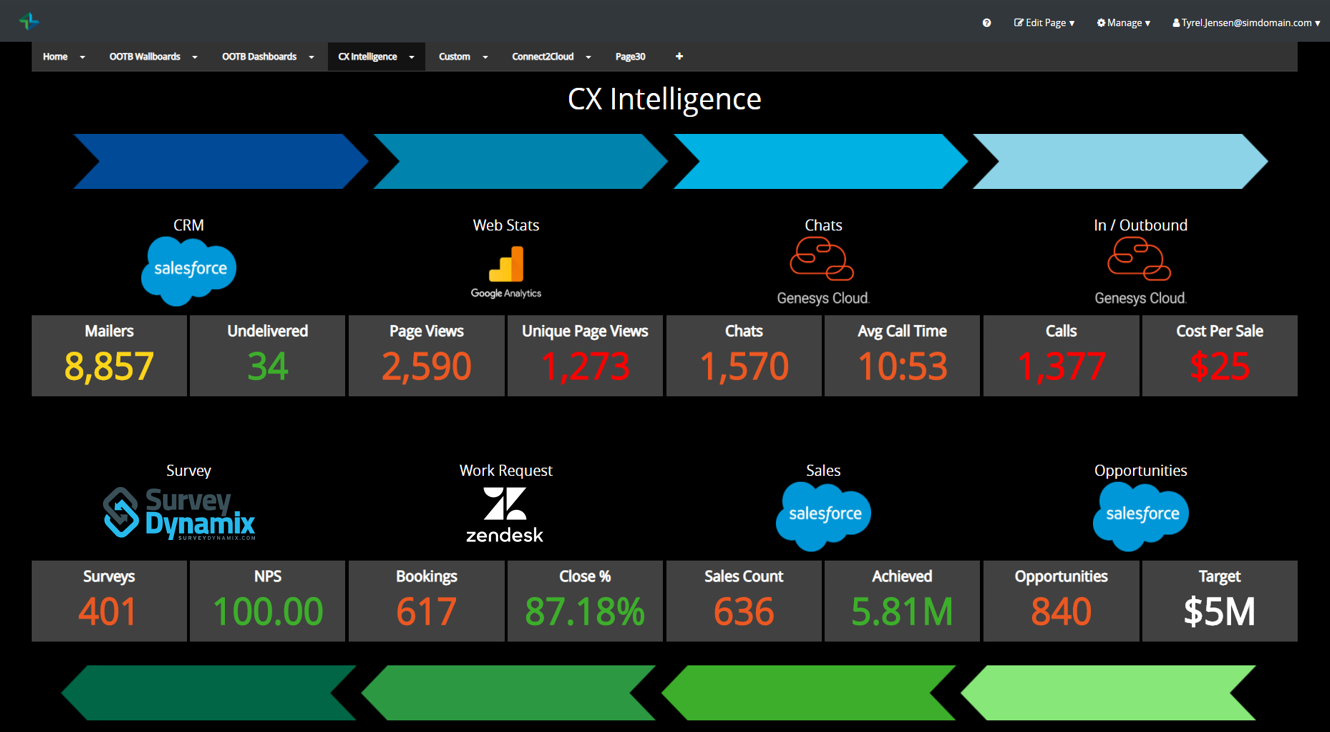1330x732 pixels.
Task: Click the In / Outbound section label
Action: tap(1140, 226)
